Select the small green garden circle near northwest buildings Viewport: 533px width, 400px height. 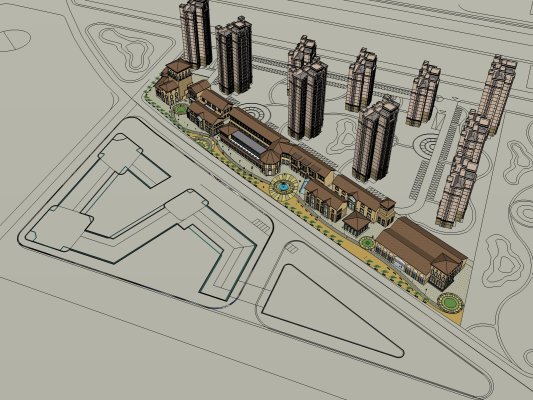point(180,109)
